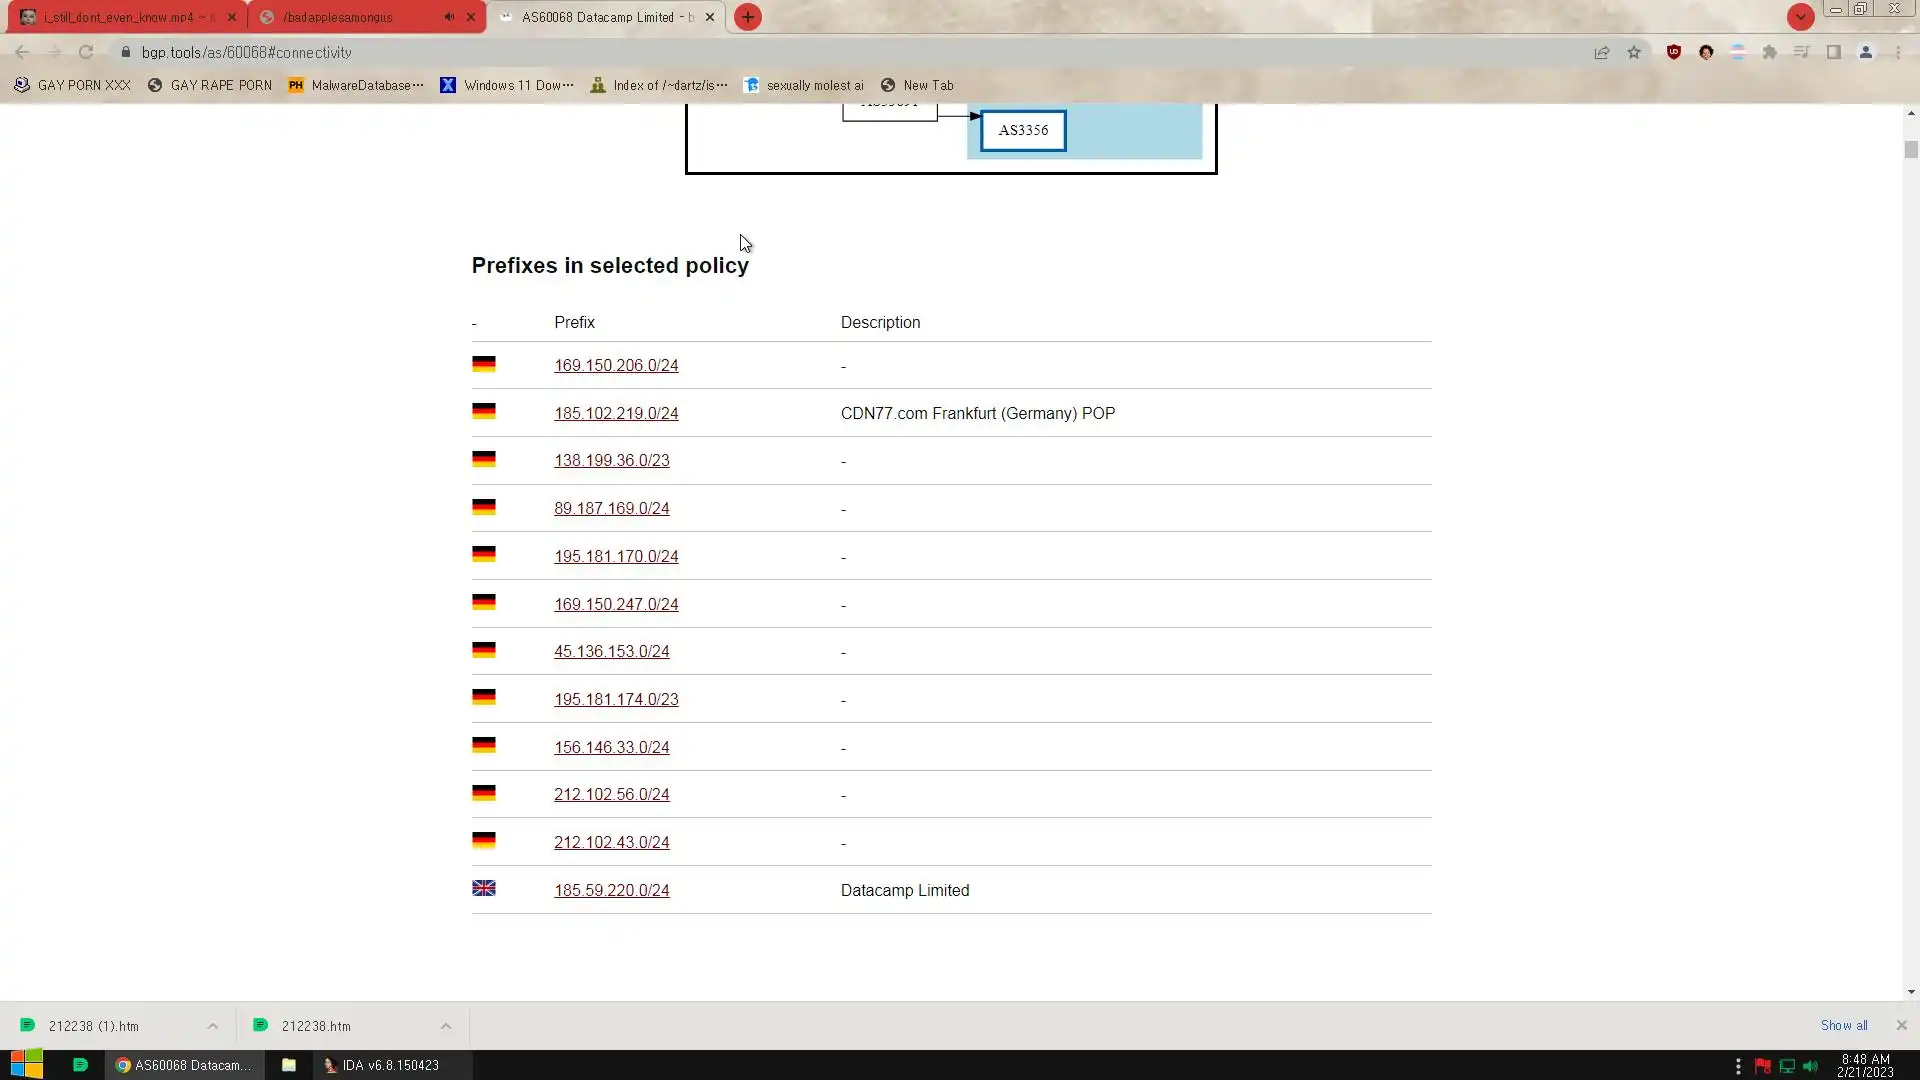Bookmark this page with the star icon

click(x=1634, y=52)
